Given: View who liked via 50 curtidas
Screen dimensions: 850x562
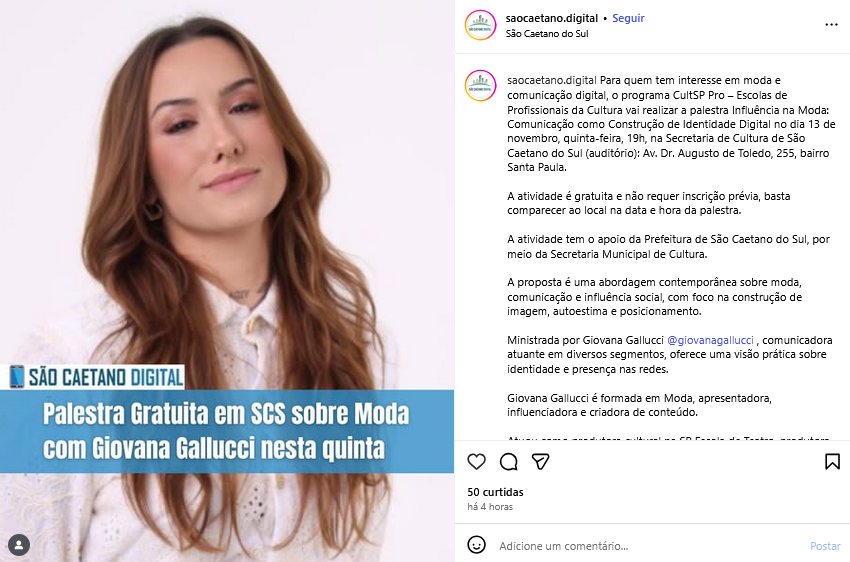Looking at the screenshot, I should tap(495, 492).
